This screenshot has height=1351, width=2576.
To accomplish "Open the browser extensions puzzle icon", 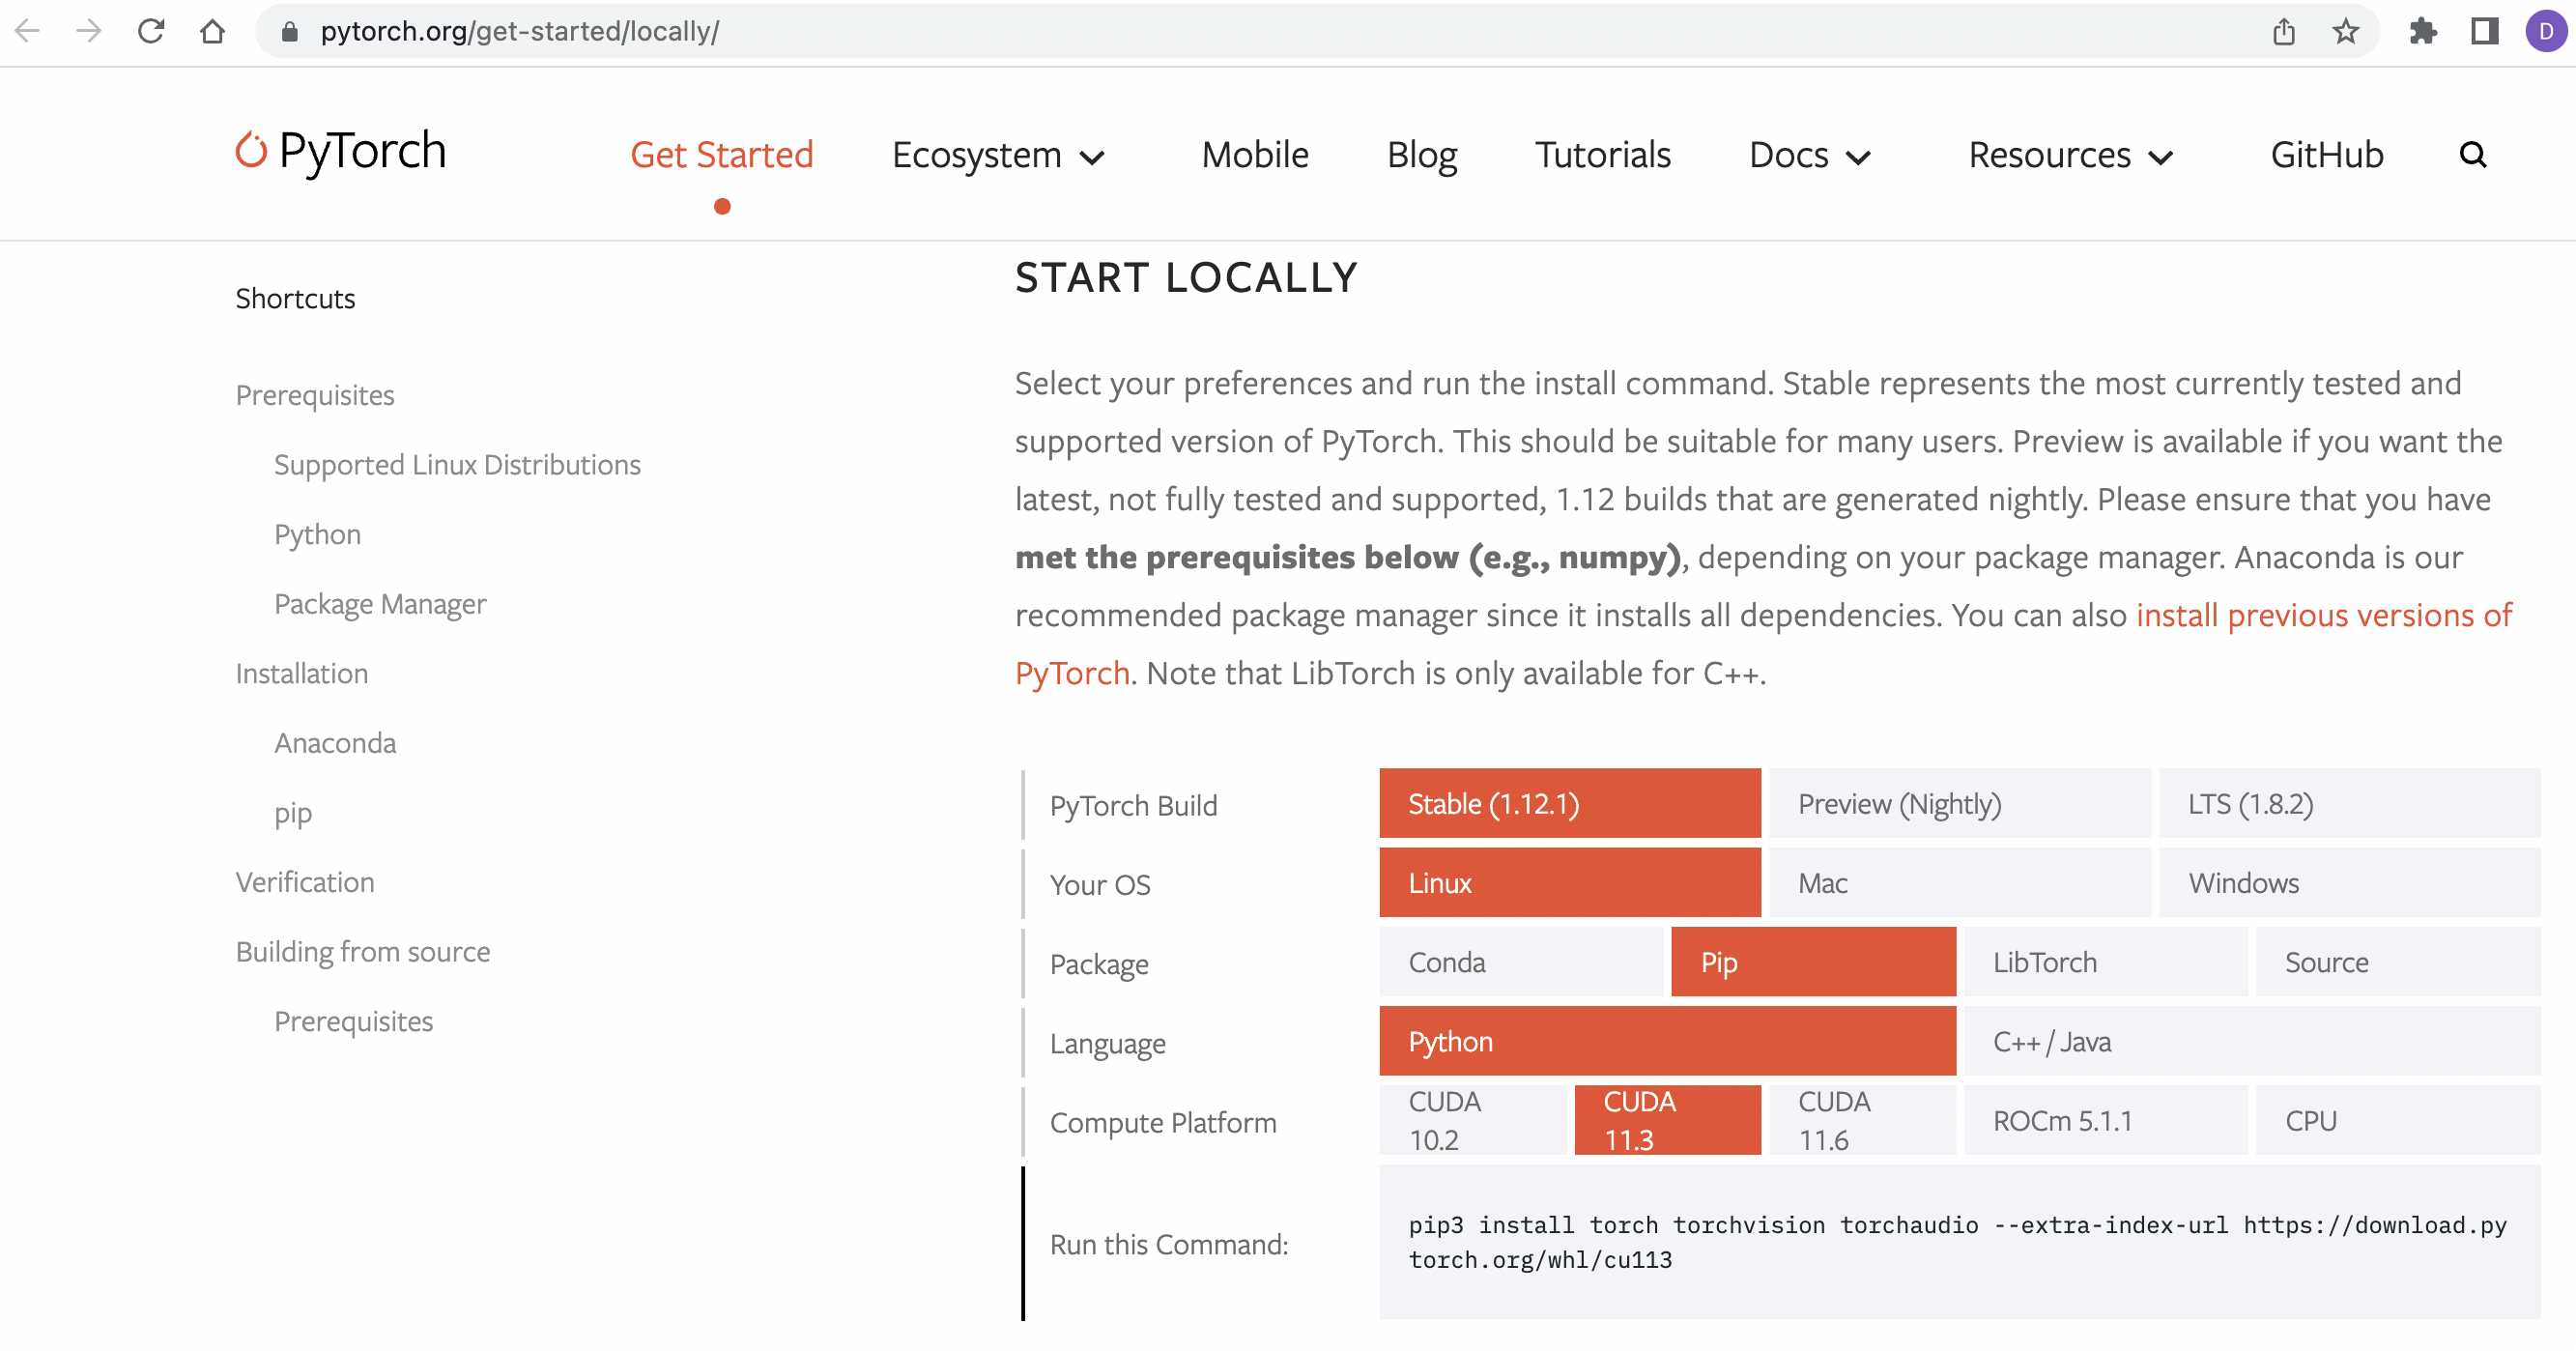I will click(2420, 31).
